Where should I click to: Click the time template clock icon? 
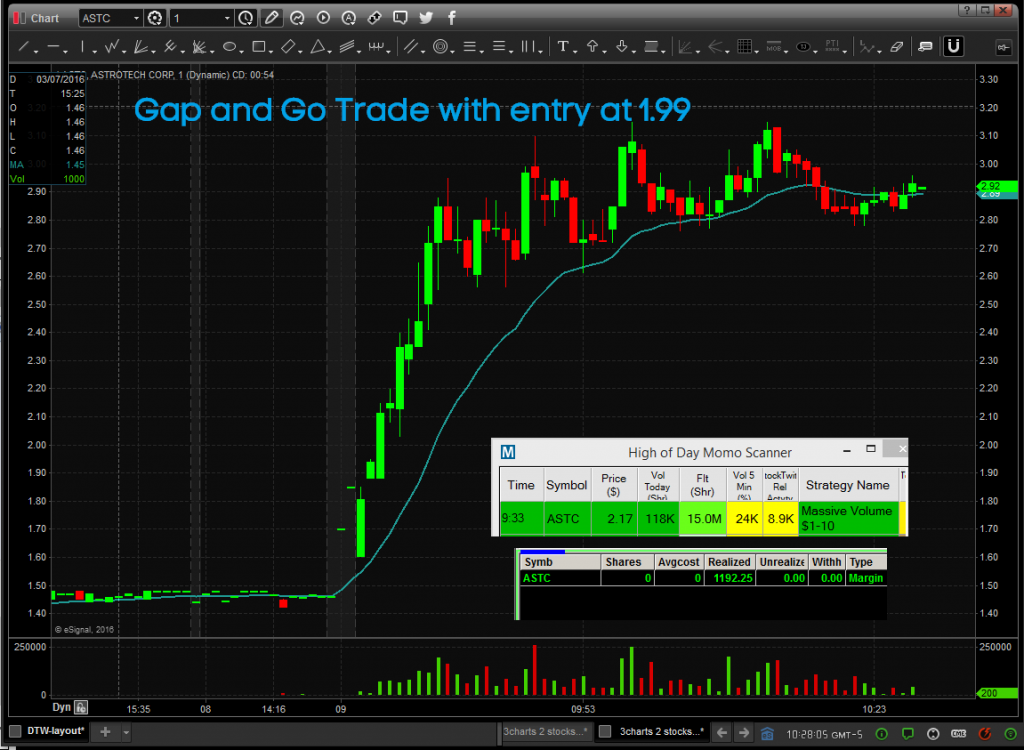point(246,18)
